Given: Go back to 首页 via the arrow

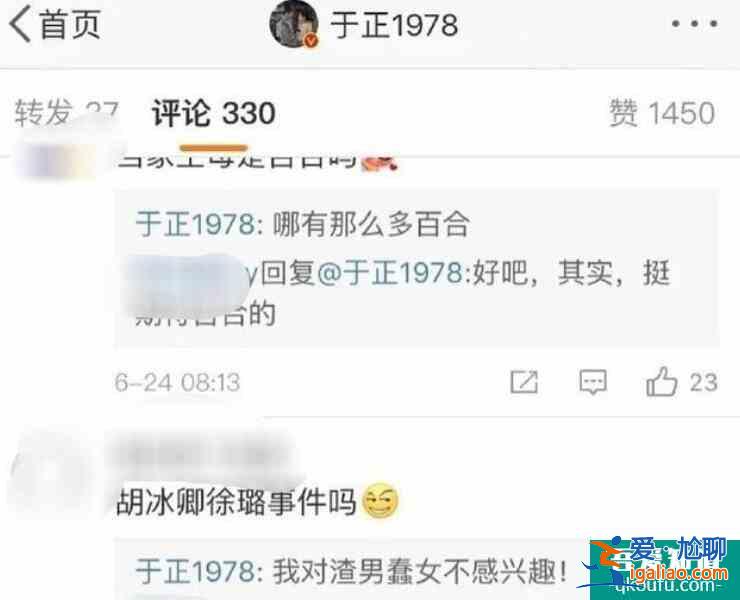Looking at the screenshot, I should [x=20, y=24].
